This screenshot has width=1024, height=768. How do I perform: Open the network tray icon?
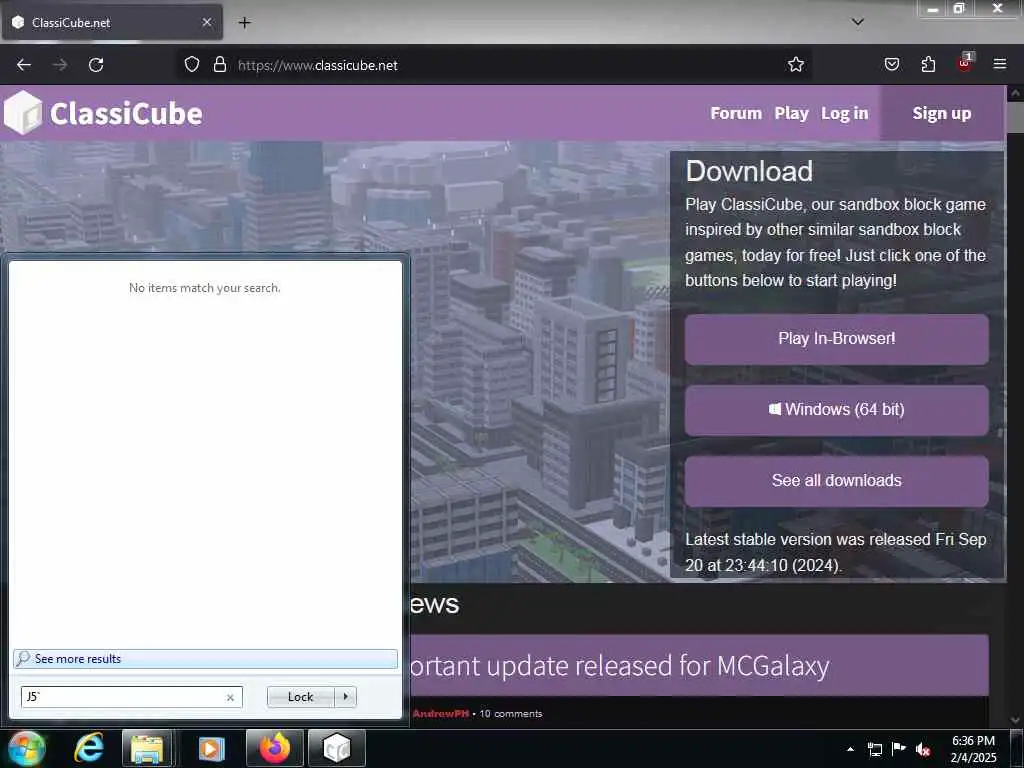tap(874, 749)
